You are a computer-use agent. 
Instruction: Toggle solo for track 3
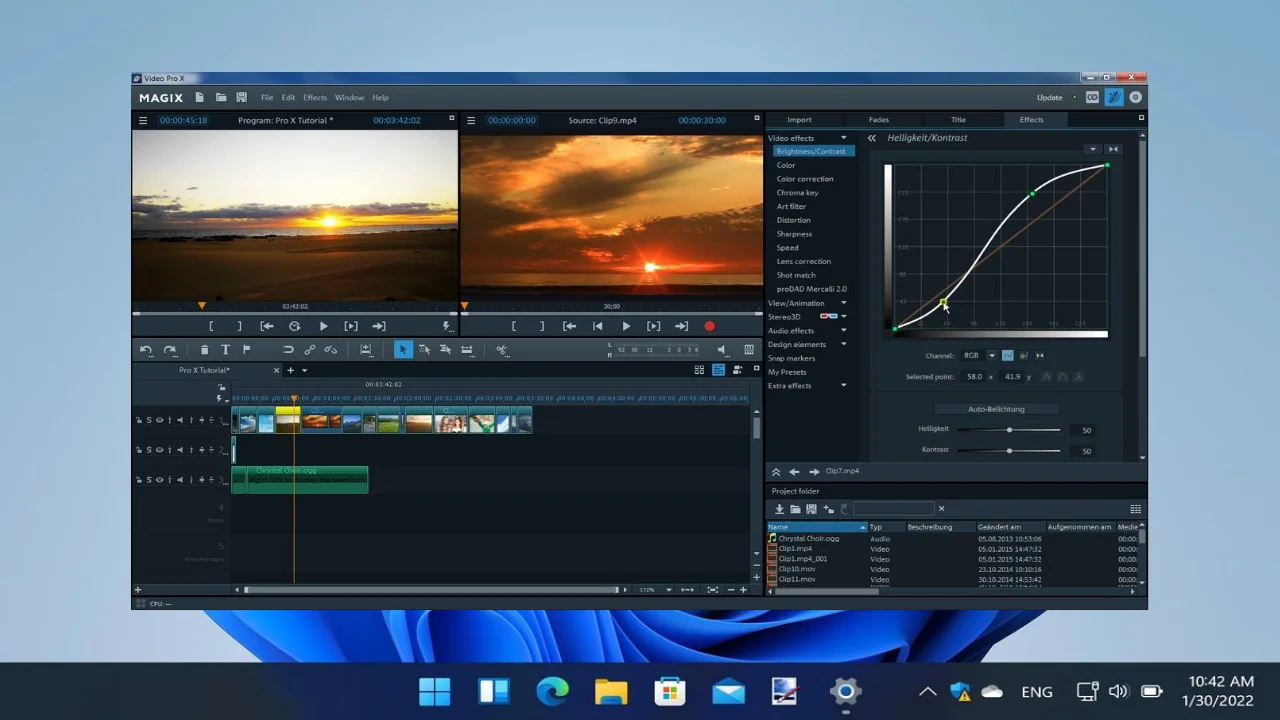[149, 480]
